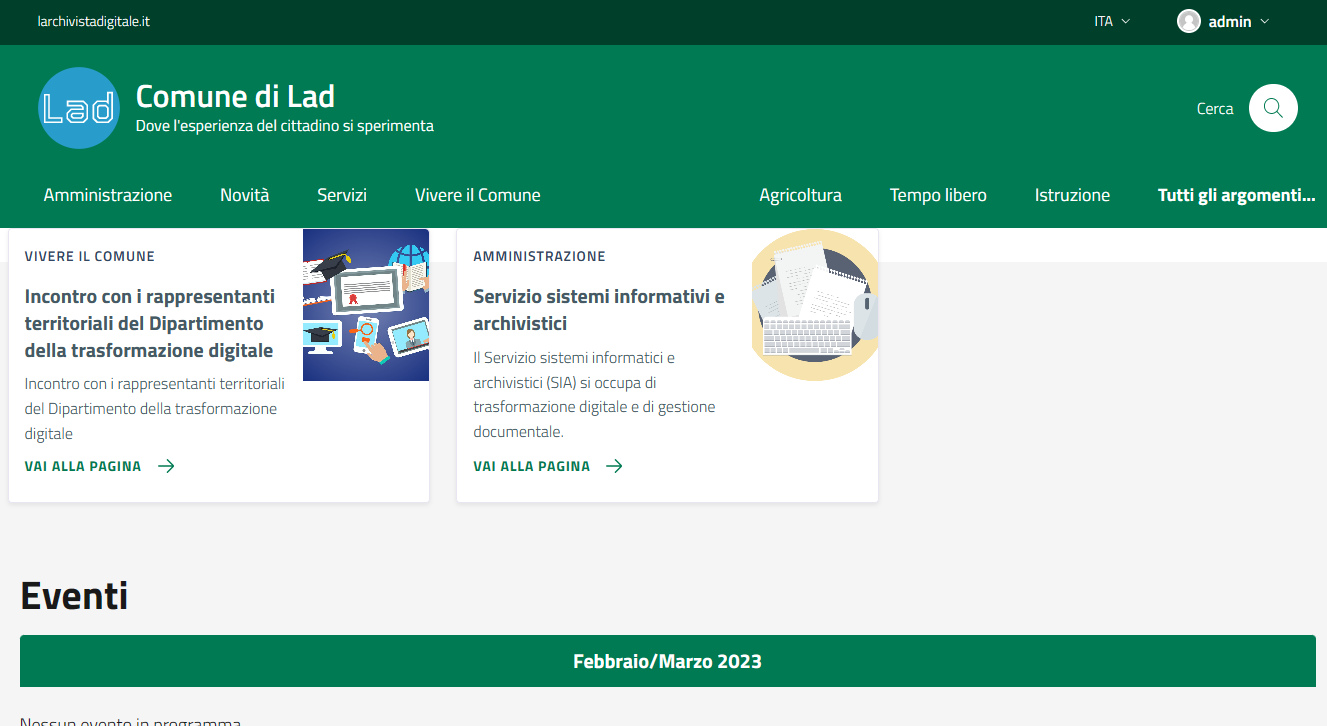
Task: Click the Eventi section heading
Action: (74, 595)
